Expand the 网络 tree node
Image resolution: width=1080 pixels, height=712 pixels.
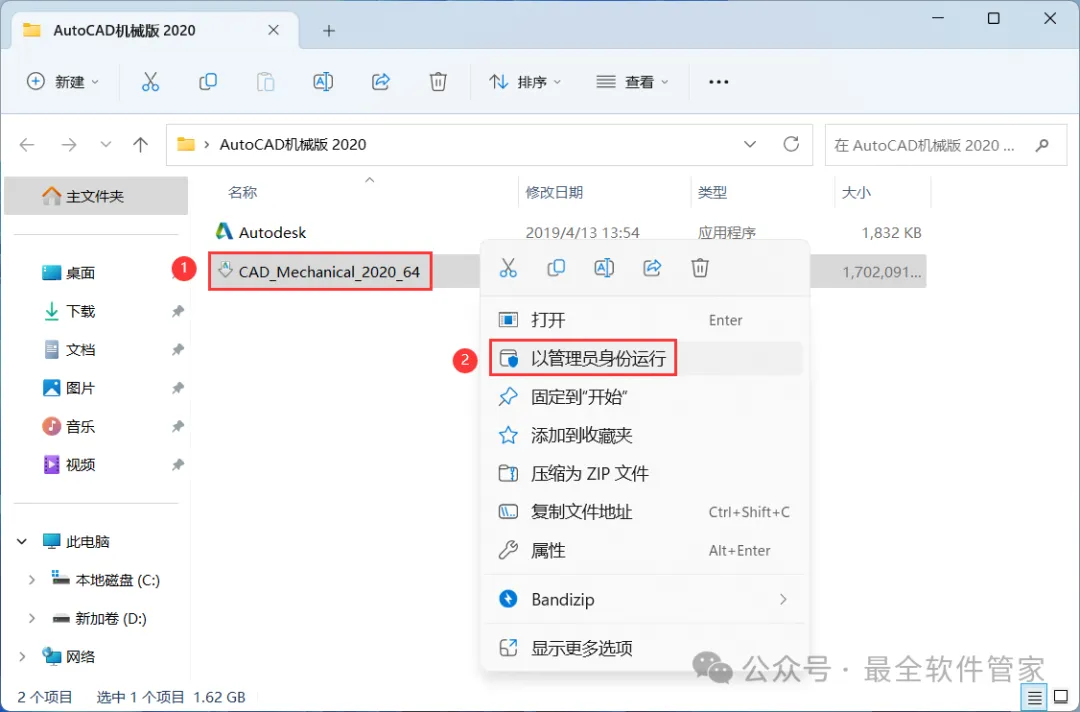[x=22, y=657]
